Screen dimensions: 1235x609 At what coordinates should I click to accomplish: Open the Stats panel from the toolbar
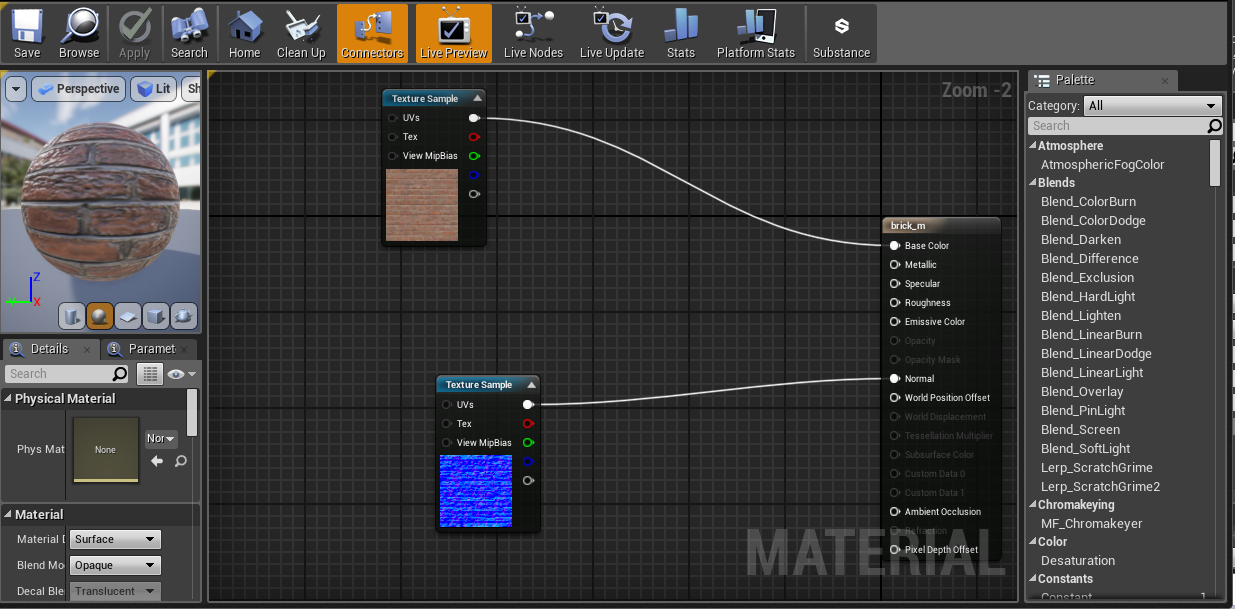pos(681,32)
